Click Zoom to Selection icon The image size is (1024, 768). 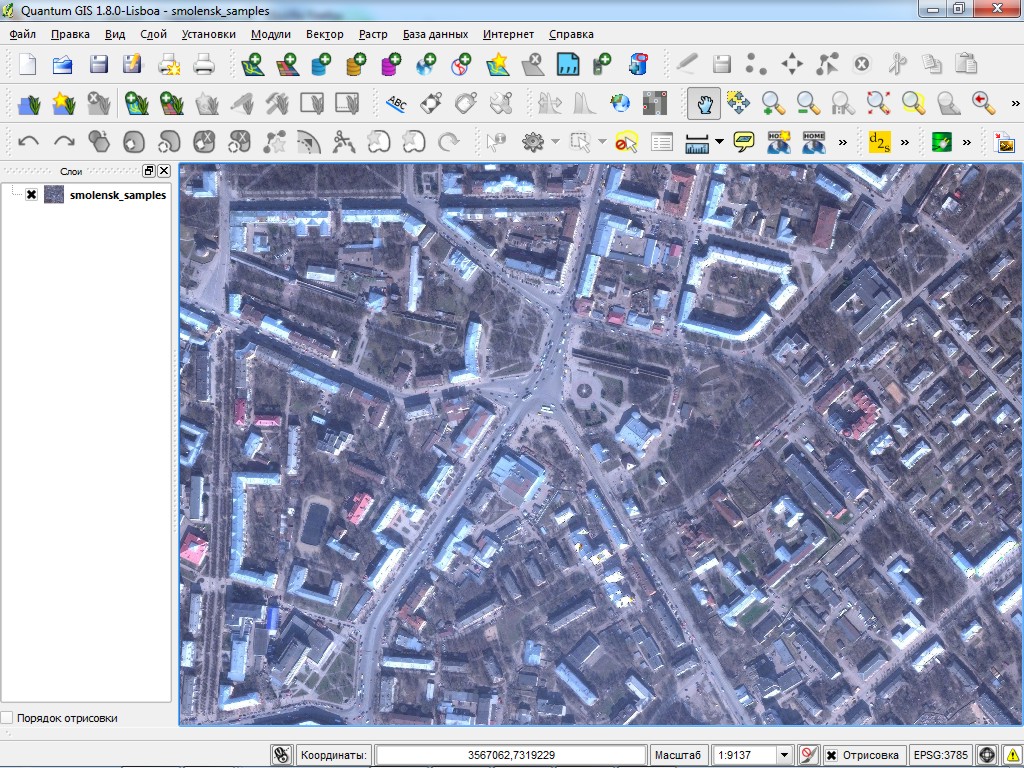913,103
